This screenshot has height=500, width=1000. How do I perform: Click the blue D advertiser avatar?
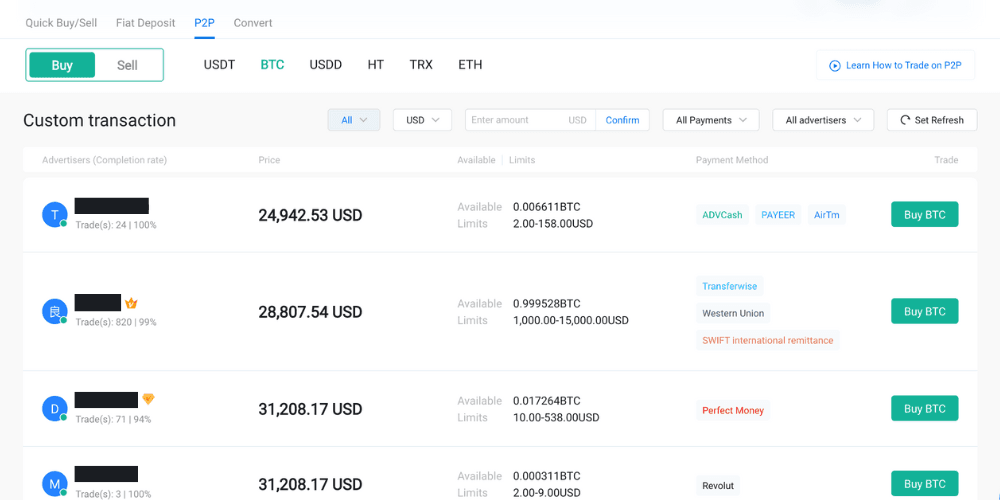click(54, 408)
